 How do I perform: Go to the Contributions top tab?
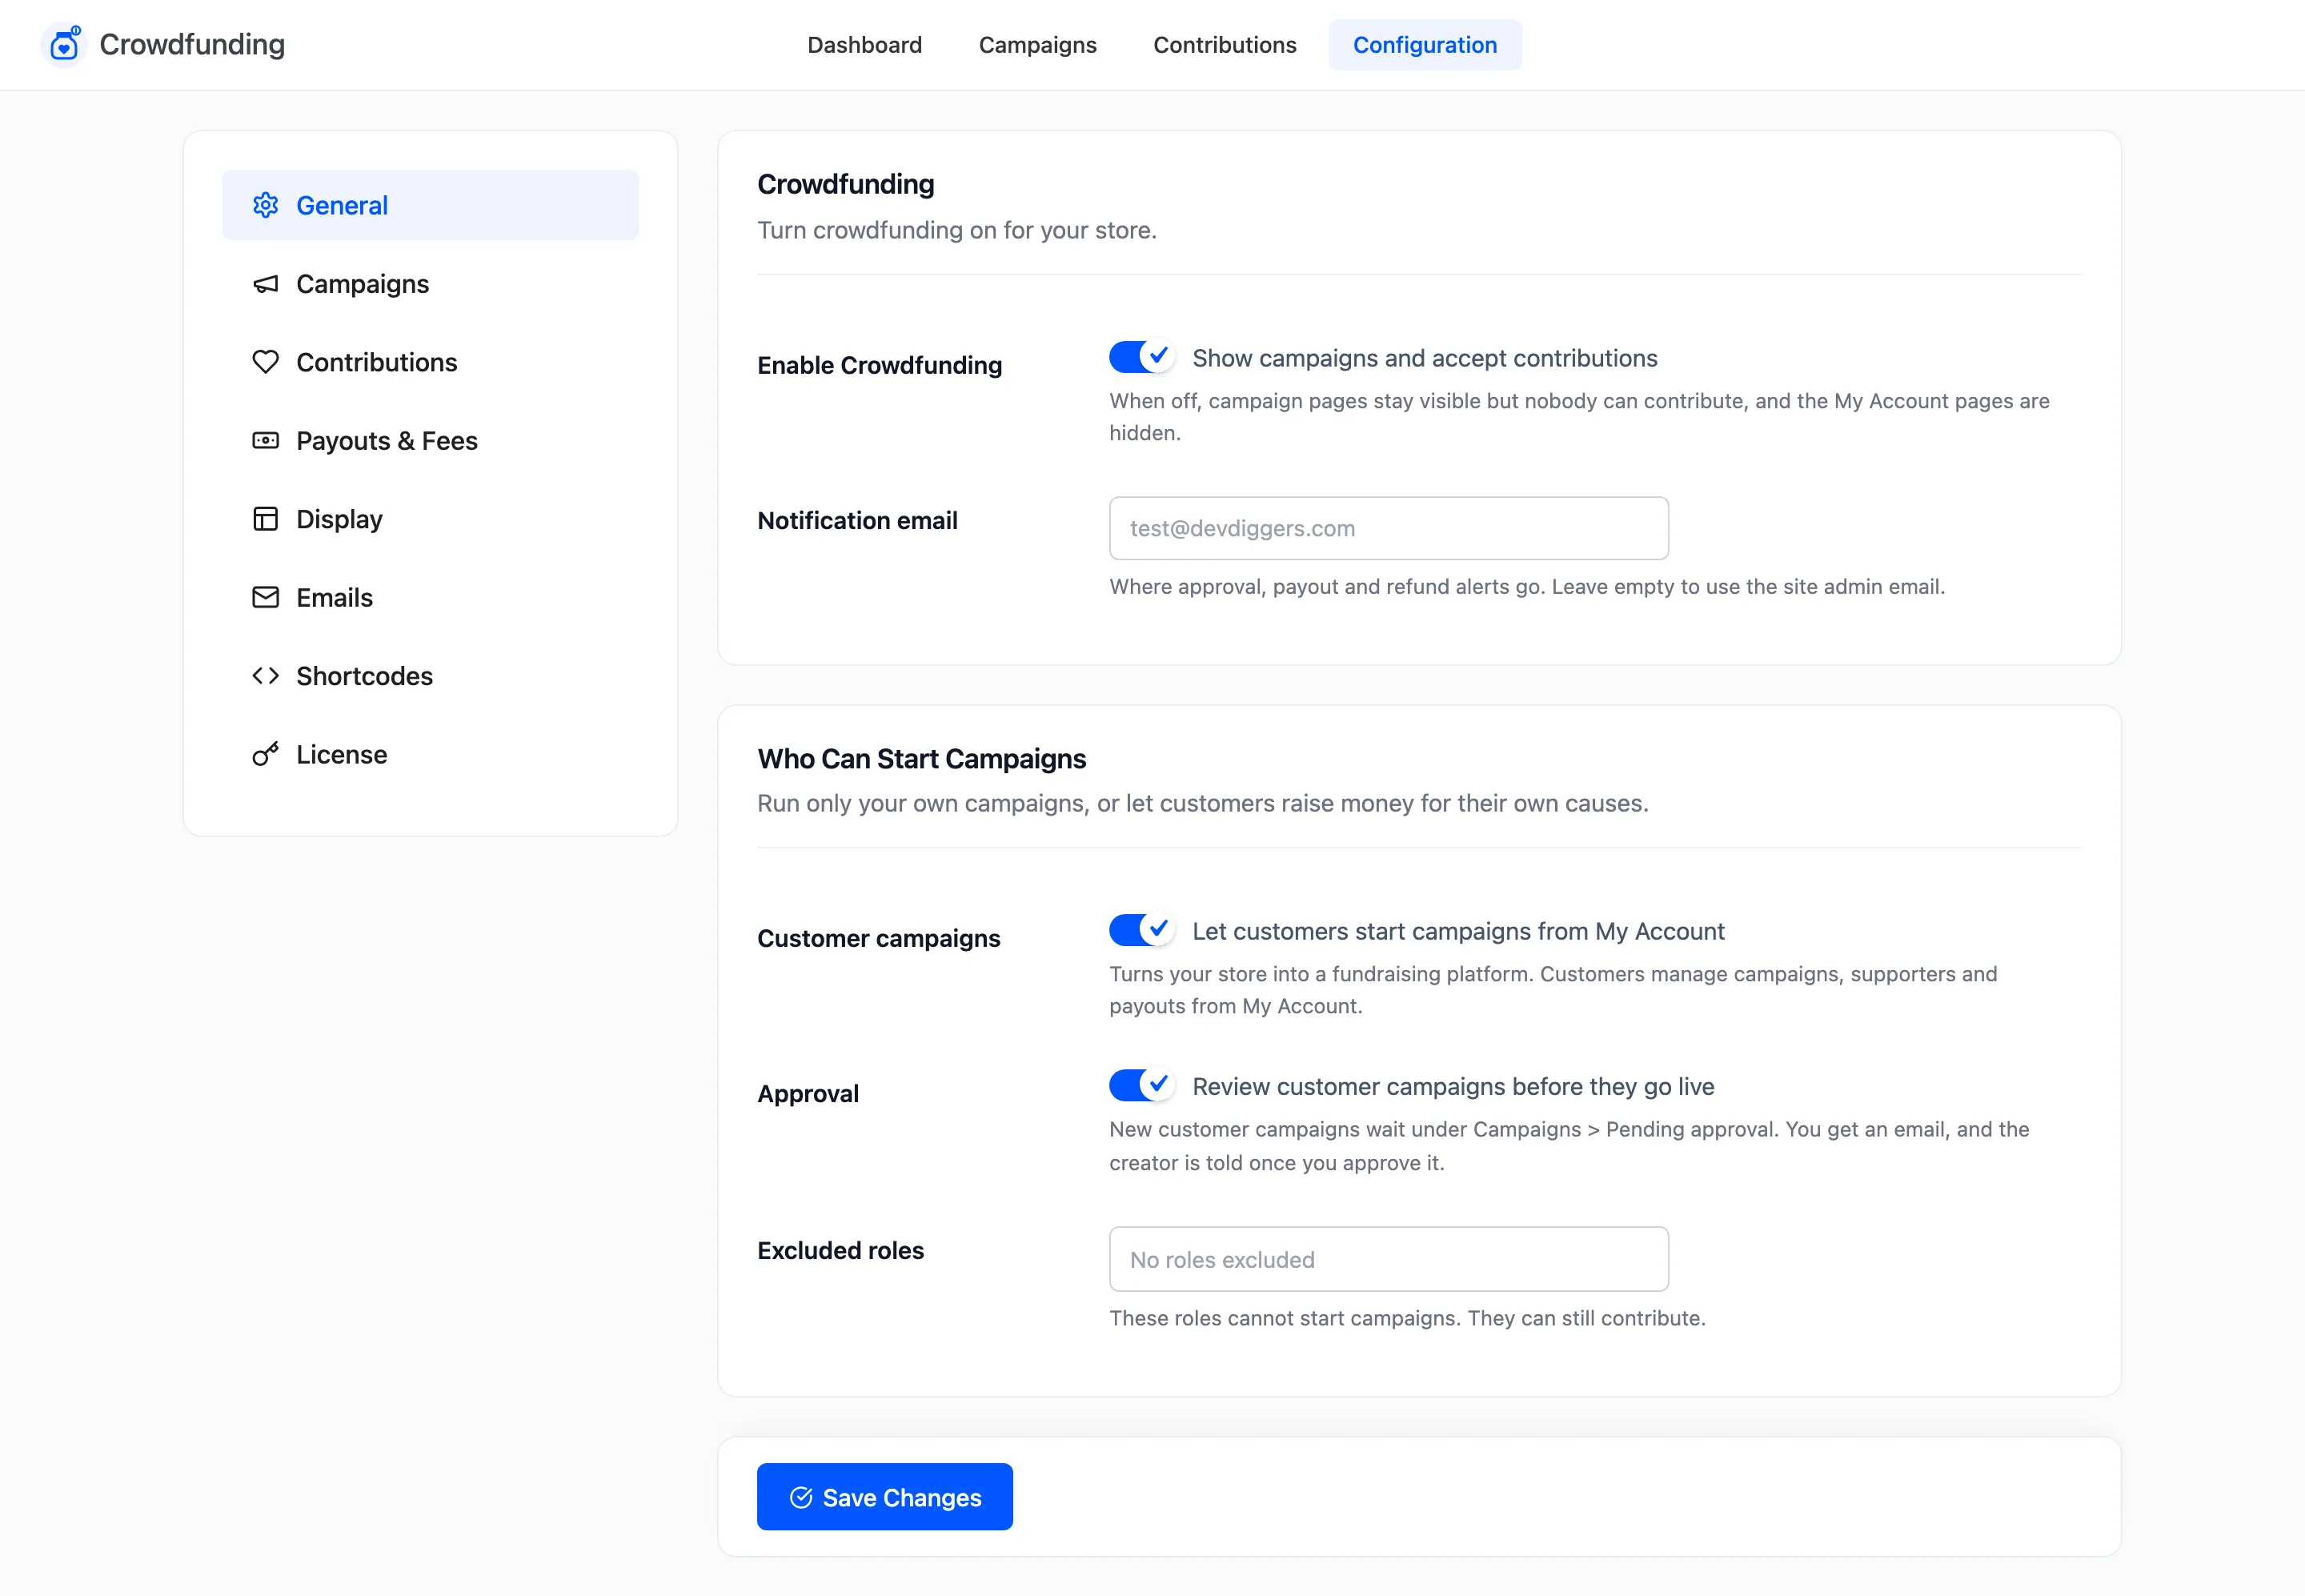pos(1224,45)
